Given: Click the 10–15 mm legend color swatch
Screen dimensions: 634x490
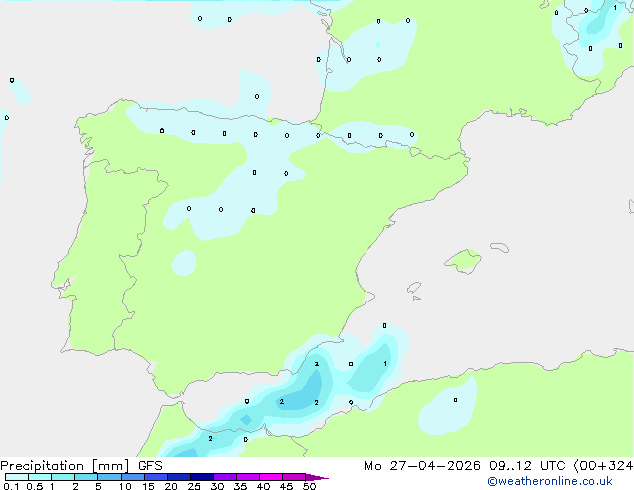Looking at the screenshot, I should click(132, 477).
